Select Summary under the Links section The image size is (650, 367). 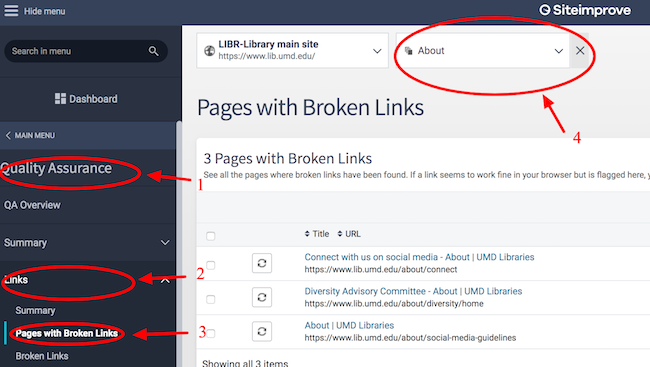tap(35, 310)
